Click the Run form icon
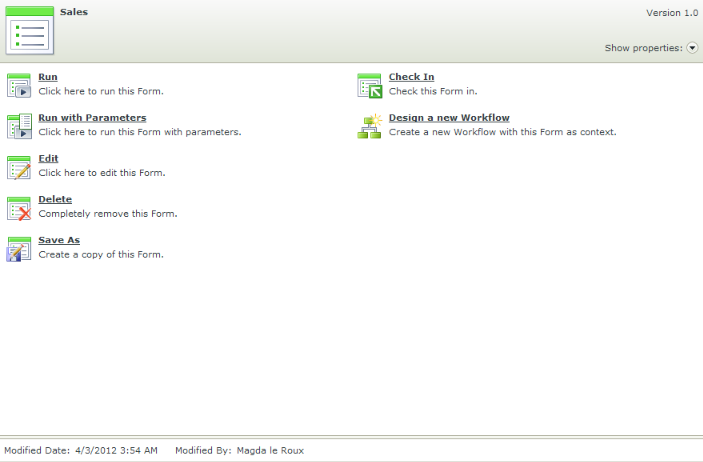This screenshot has width=703, height=462. click(x=19, y=85)
